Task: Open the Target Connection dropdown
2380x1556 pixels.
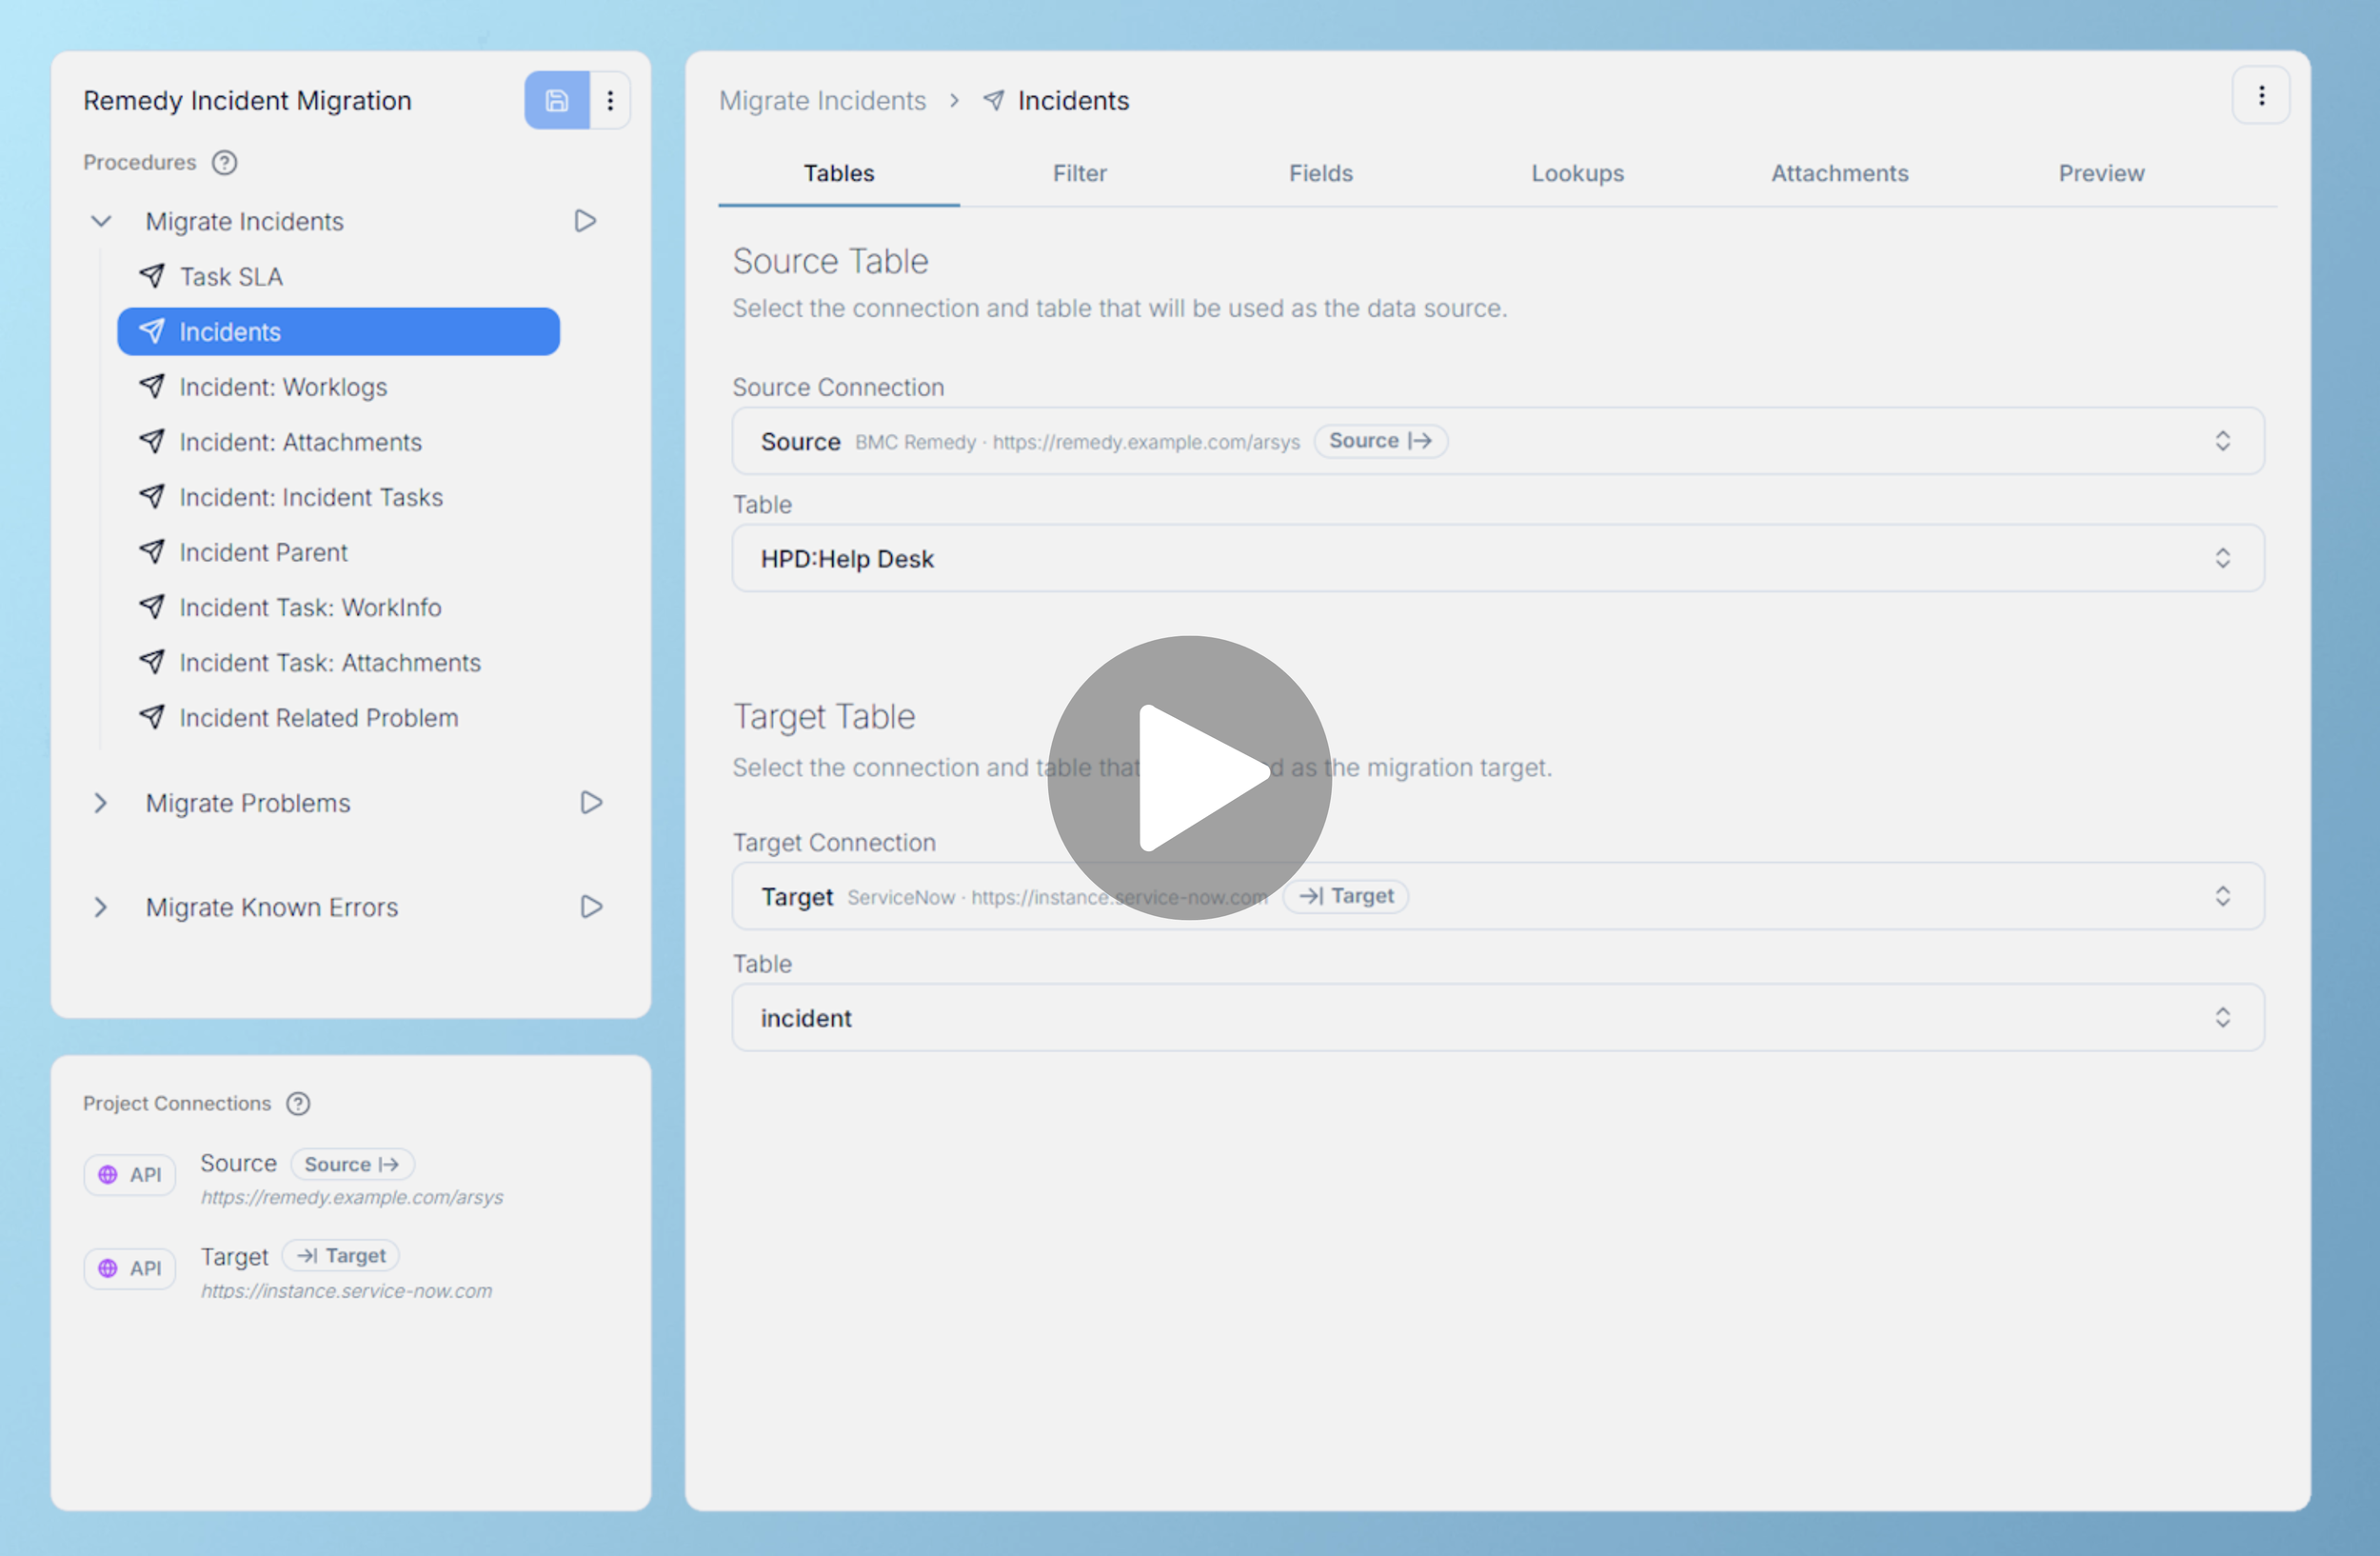Action: pos(1498,896)
